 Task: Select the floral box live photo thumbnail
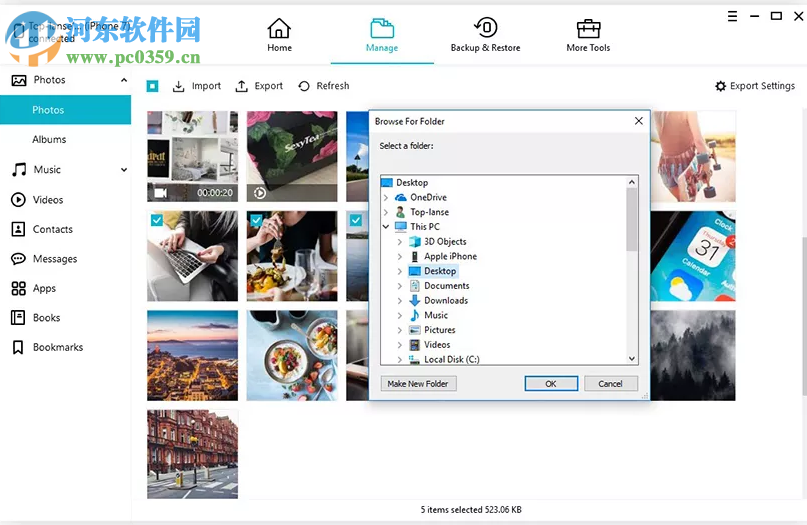[x=292, y=156]
